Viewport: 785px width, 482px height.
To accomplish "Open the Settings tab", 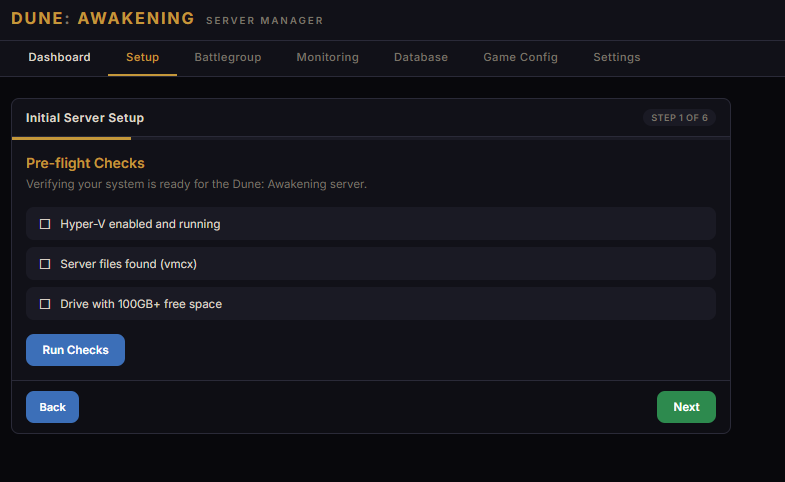I will (x=616, y=58).
